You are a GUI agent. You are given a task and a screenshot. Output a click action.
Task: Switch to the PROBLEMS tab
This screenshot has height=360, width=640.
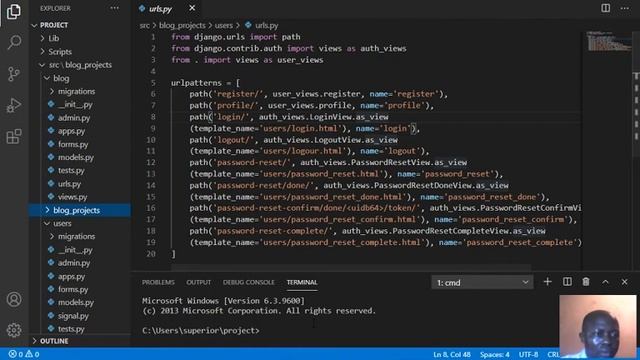158,282
